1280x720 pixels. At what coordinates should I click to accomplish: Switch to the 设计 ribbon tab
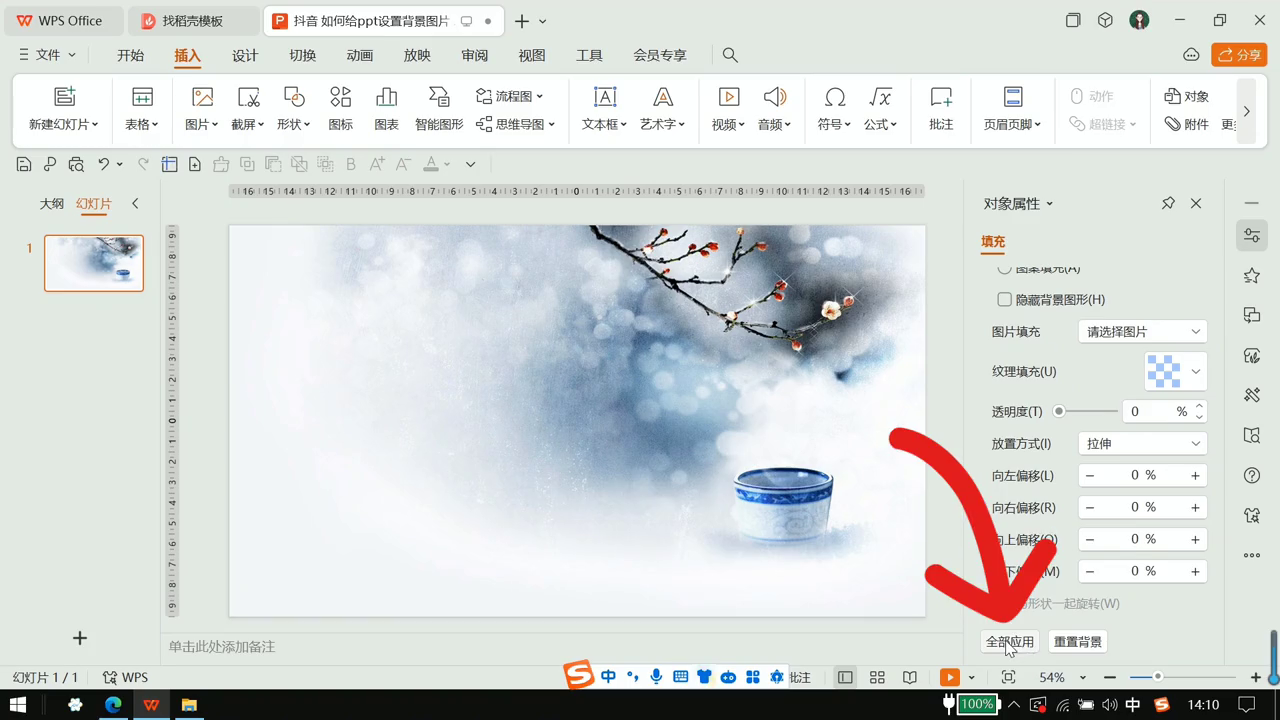(244, 55)
